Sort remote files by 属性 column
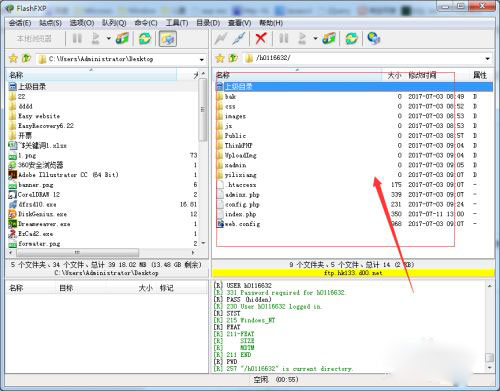Screen dimensions: 500x391 click(480, 75)
